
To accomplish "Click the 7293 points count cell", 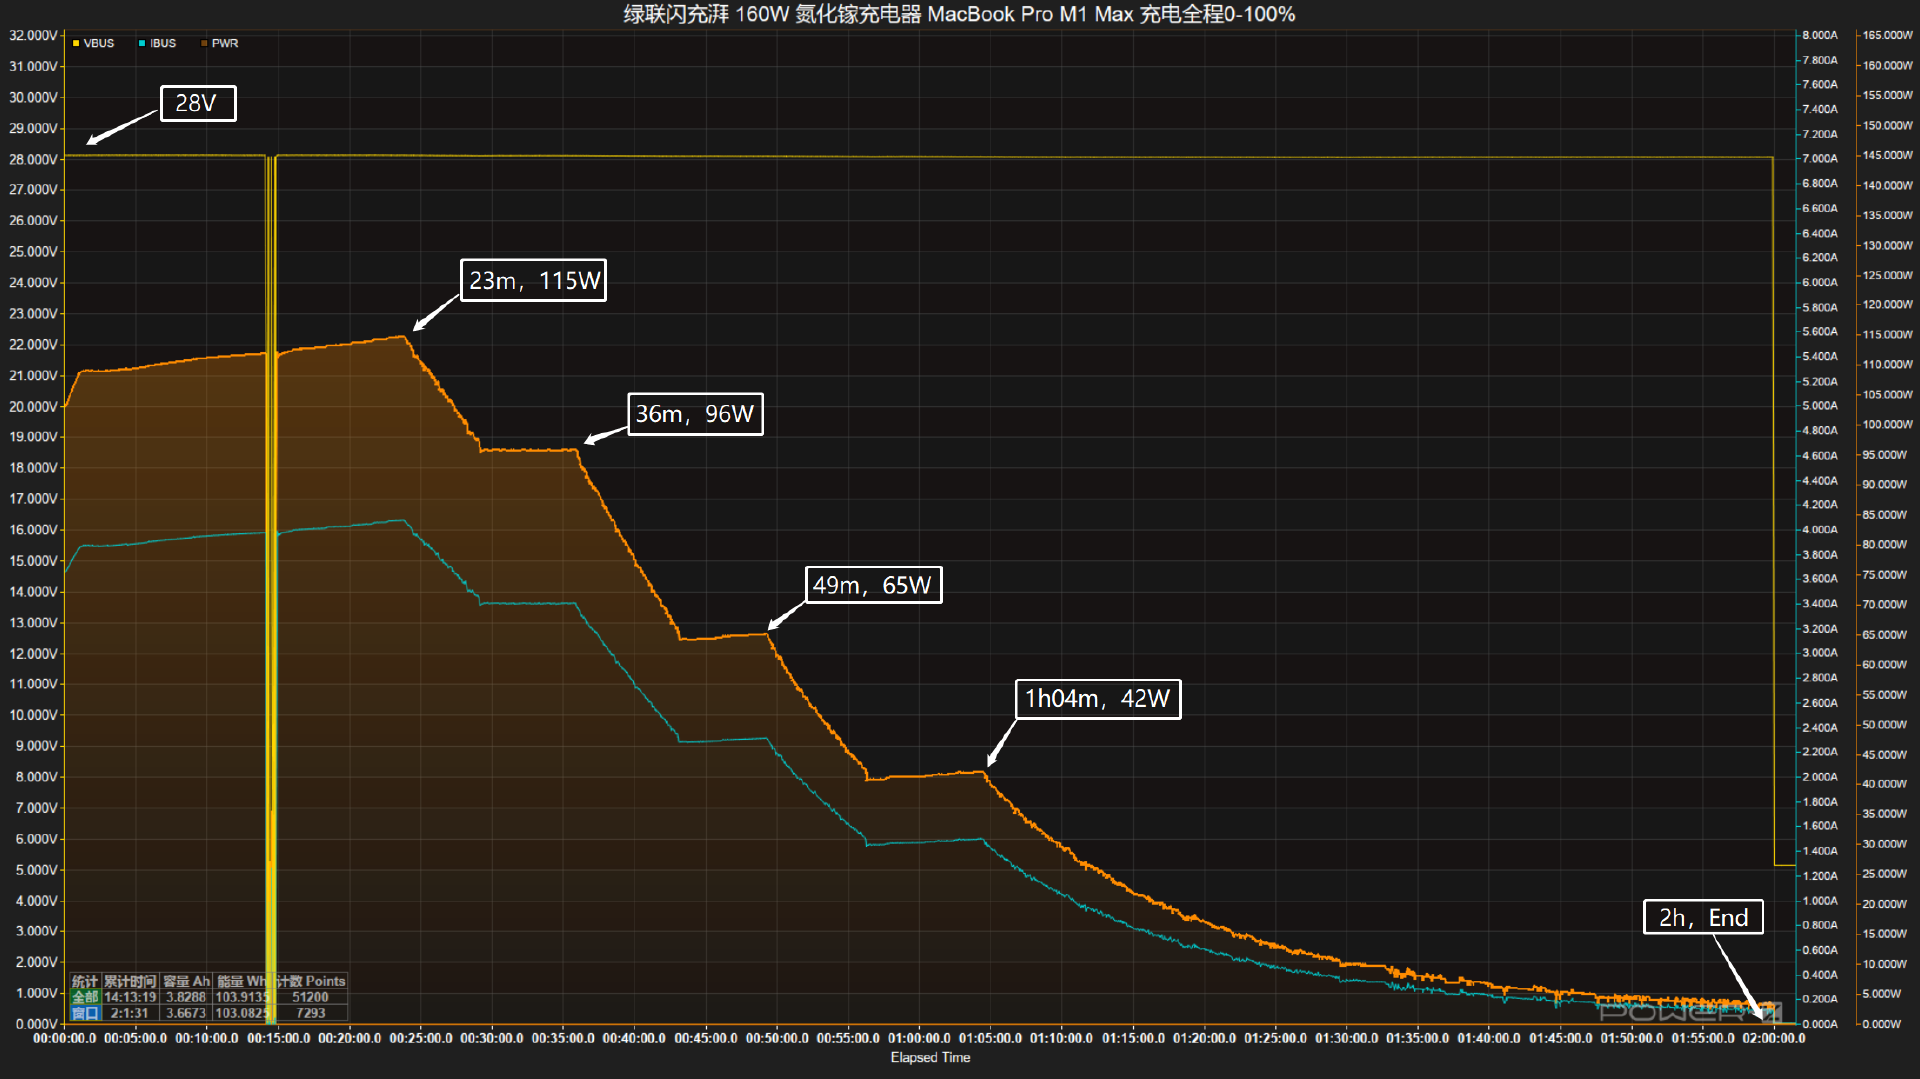I will pos(310,1013).
